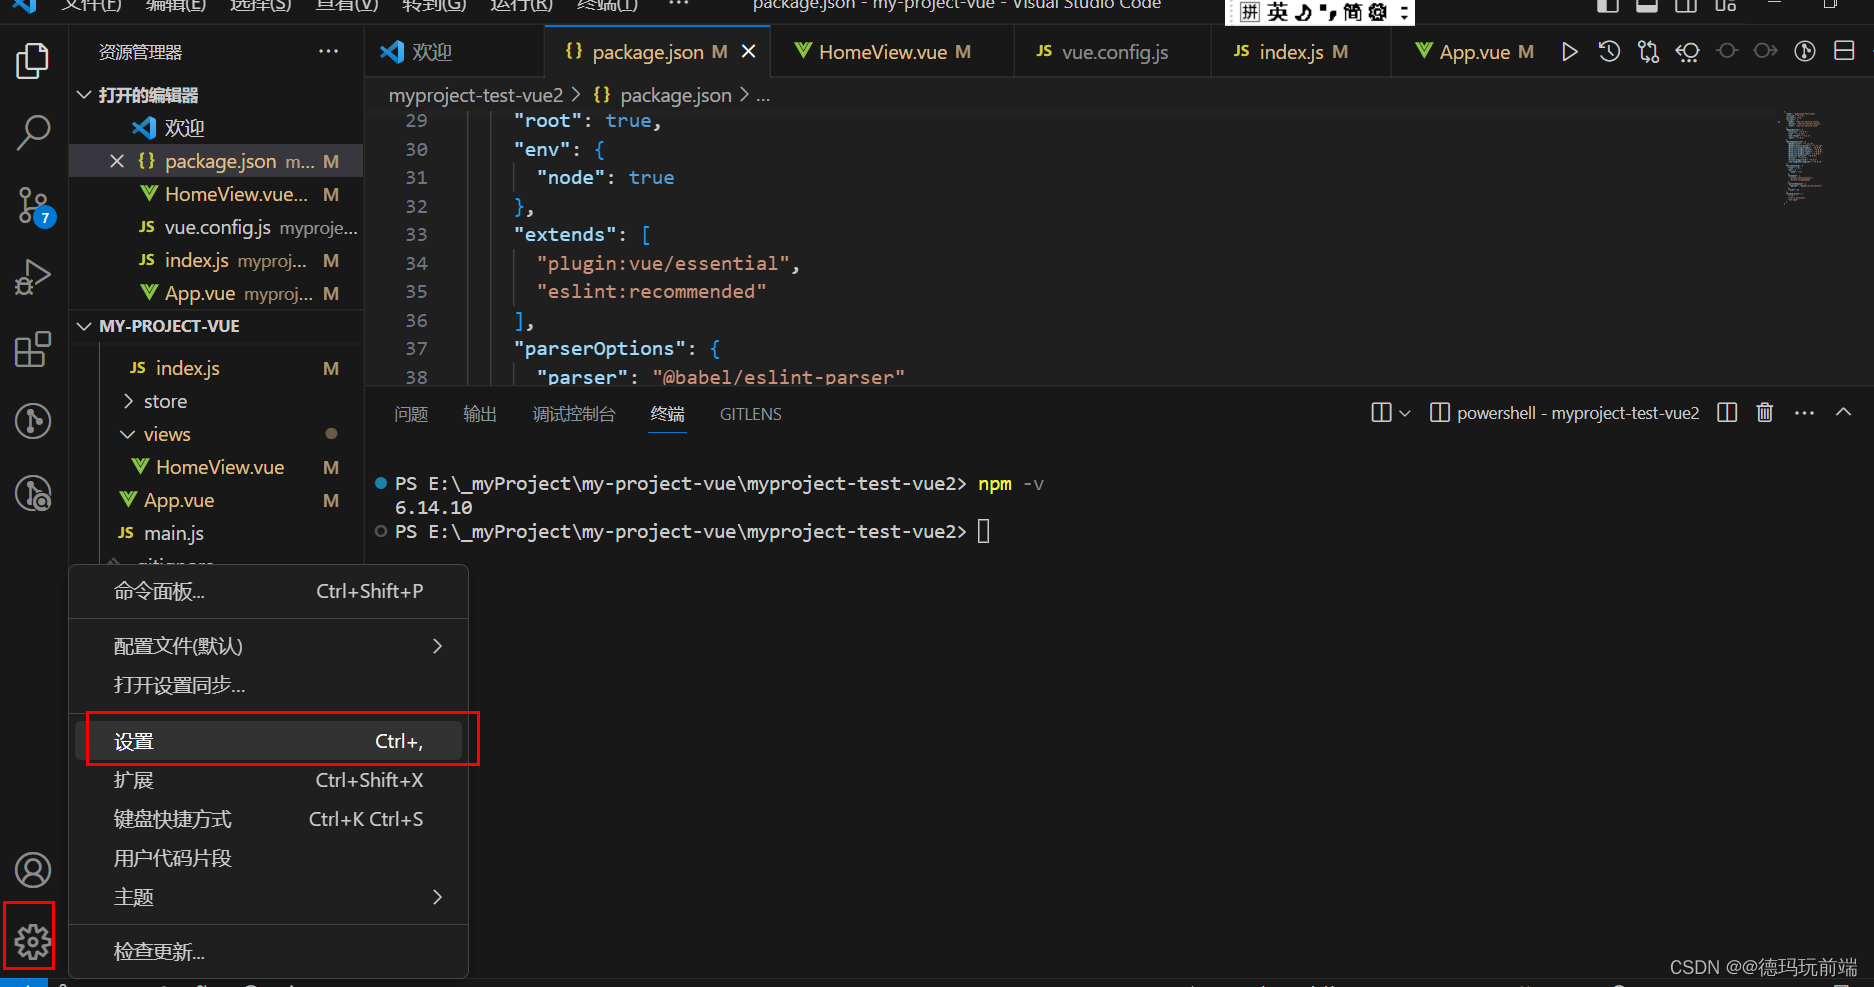
Task: Choose 用户代码片段 menu entry
Action: pos(268,858)
